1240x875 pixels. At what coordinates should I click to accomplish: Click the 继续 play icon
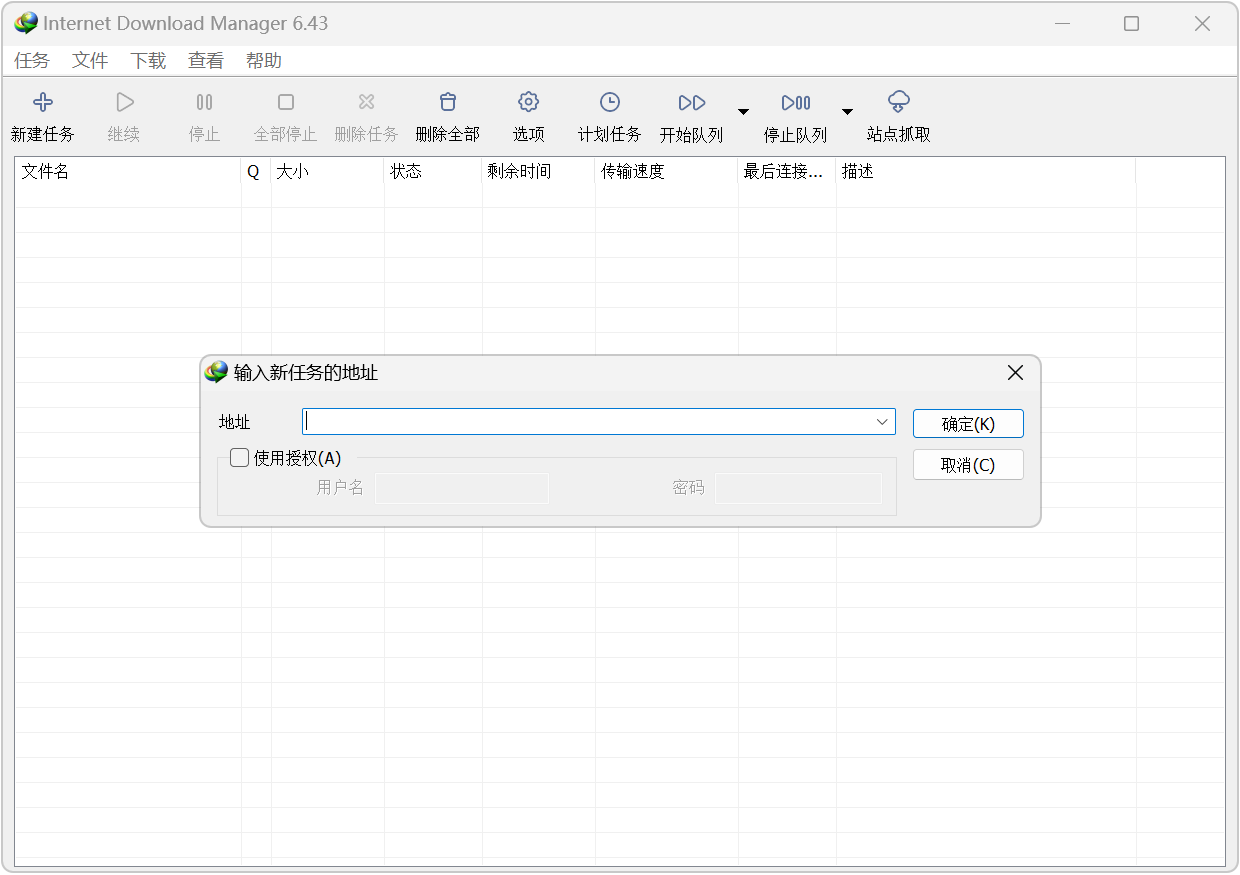124,102
